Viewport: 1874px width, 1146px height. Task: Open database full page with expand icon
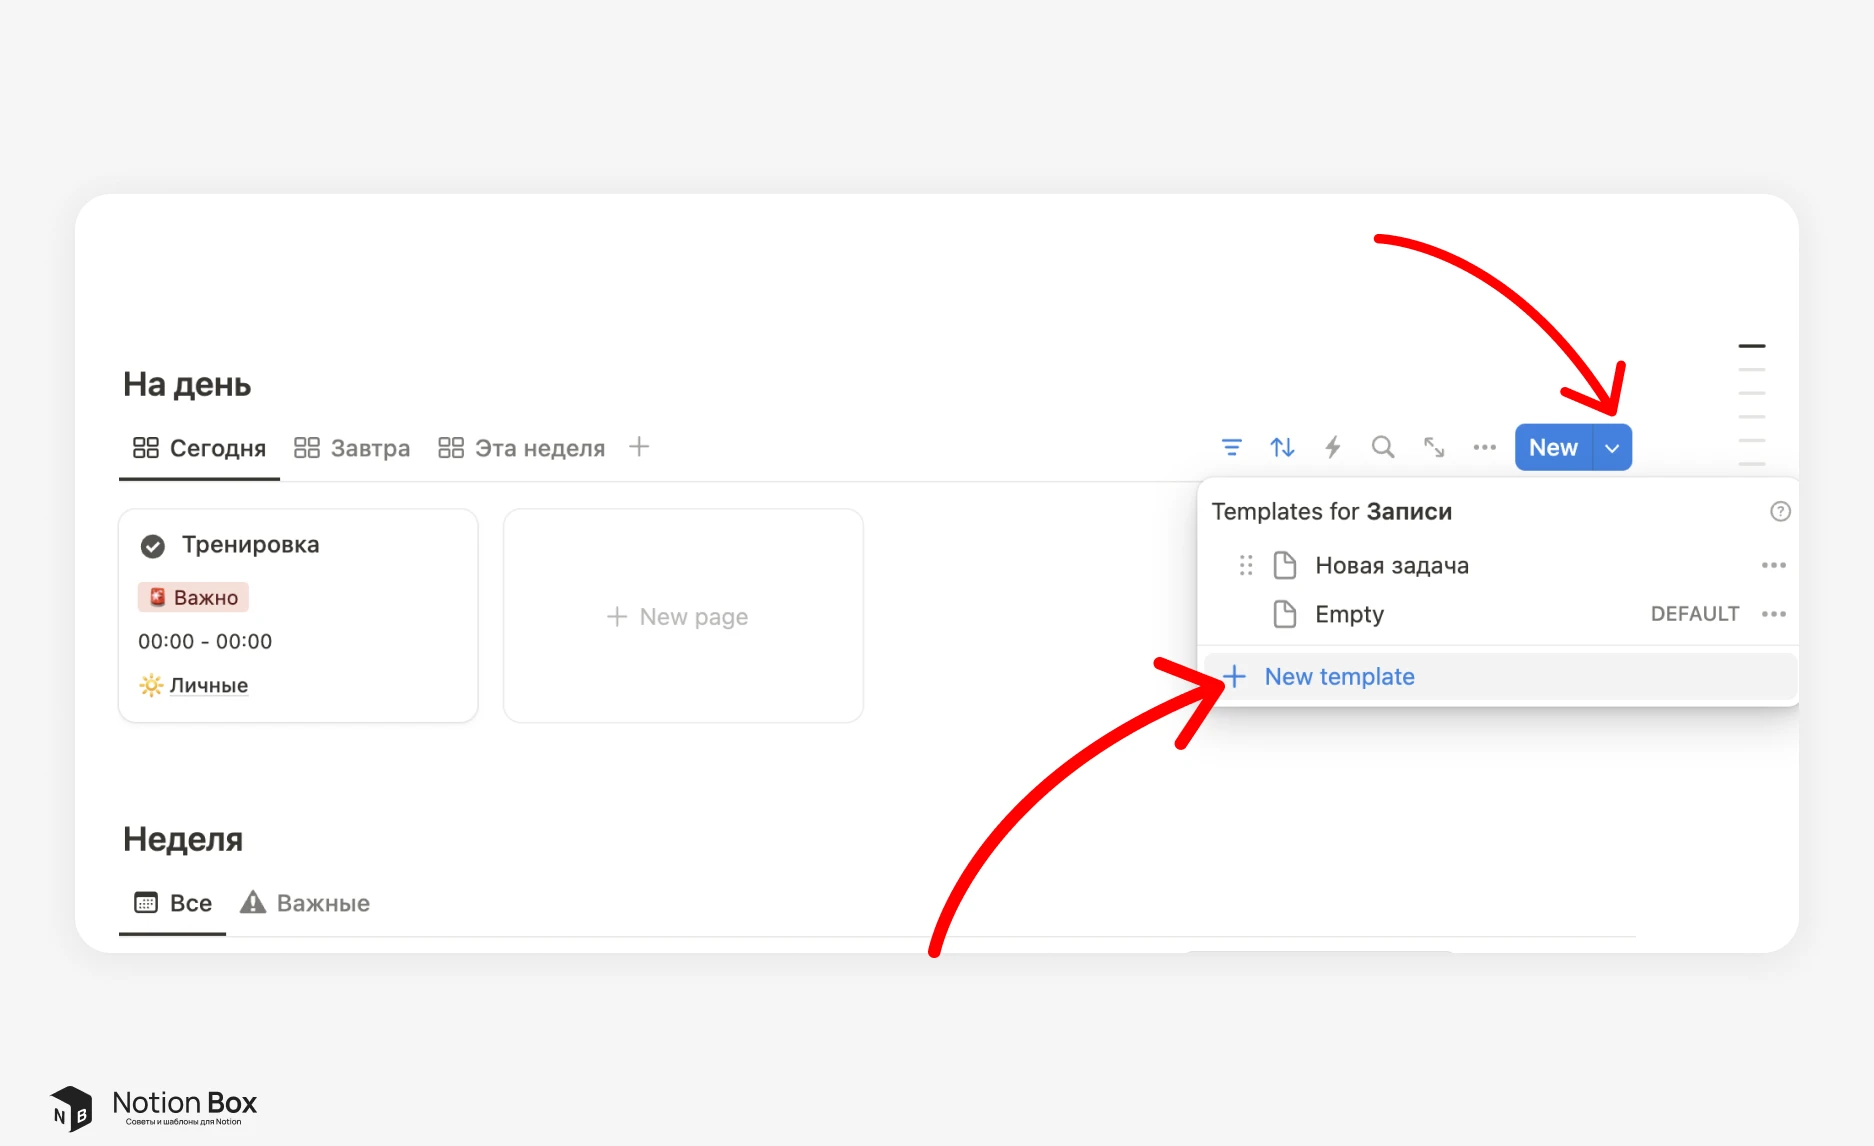pos(1434,448)
